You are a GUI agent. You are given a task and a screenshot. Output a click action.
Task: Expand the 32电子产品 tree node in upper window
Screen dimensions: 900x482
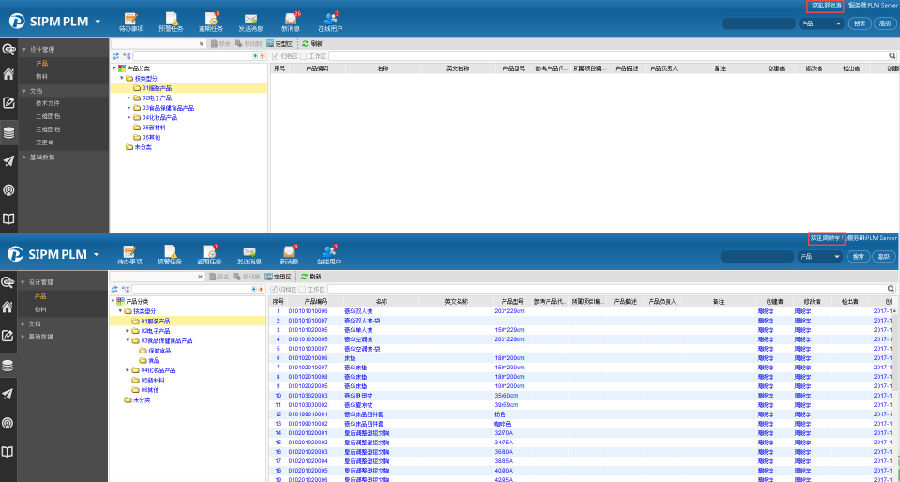pyautogui.click(x=129, y=99)
